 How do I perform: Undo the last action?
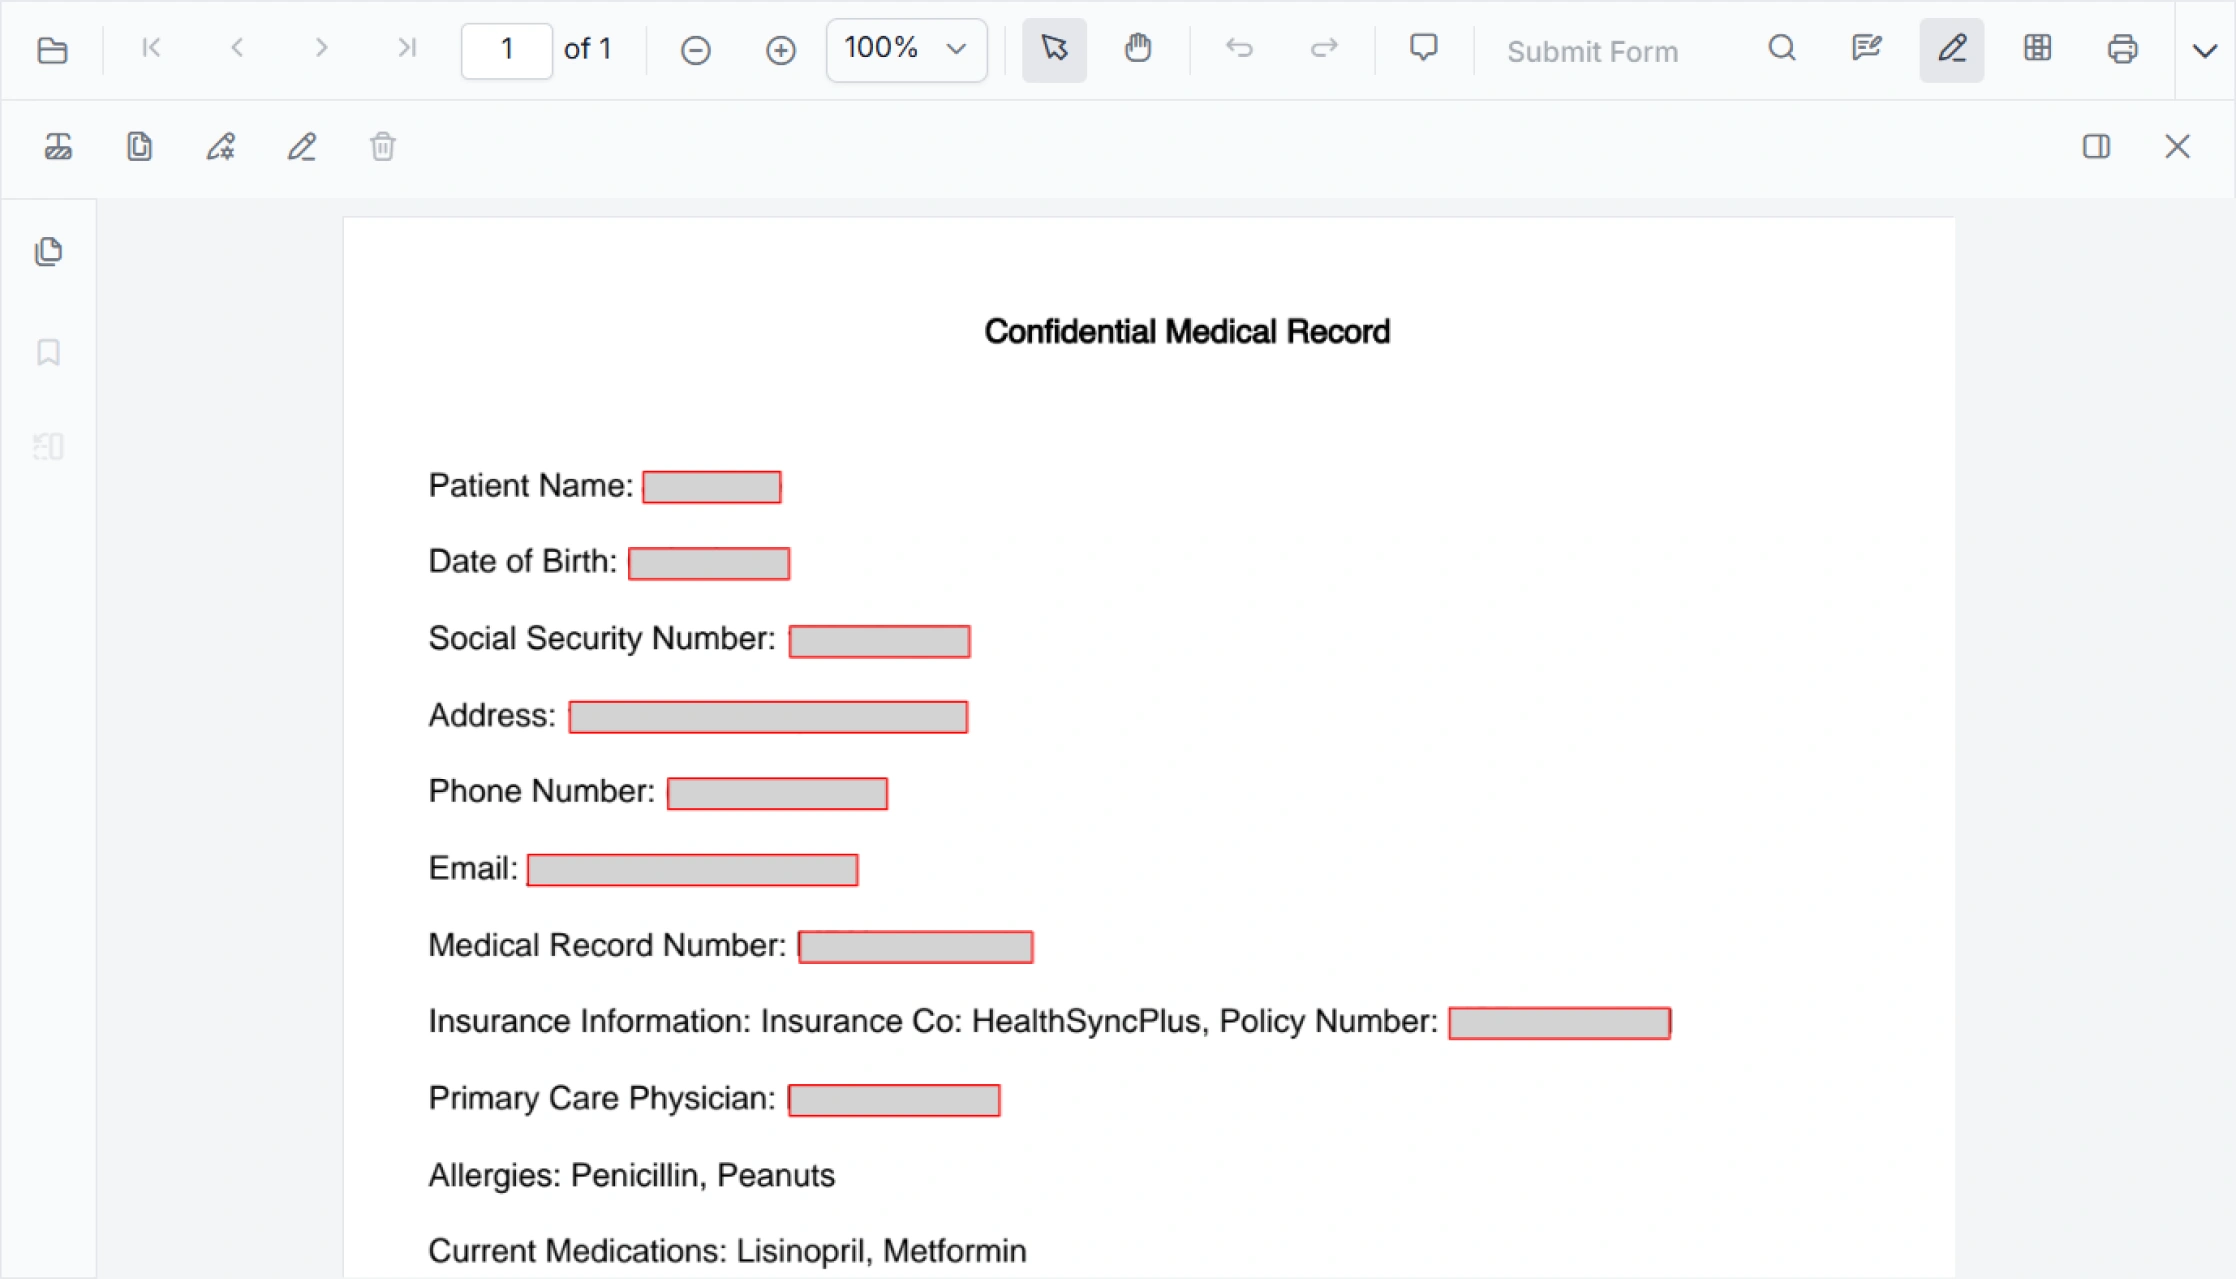[x=1240, y=49]
